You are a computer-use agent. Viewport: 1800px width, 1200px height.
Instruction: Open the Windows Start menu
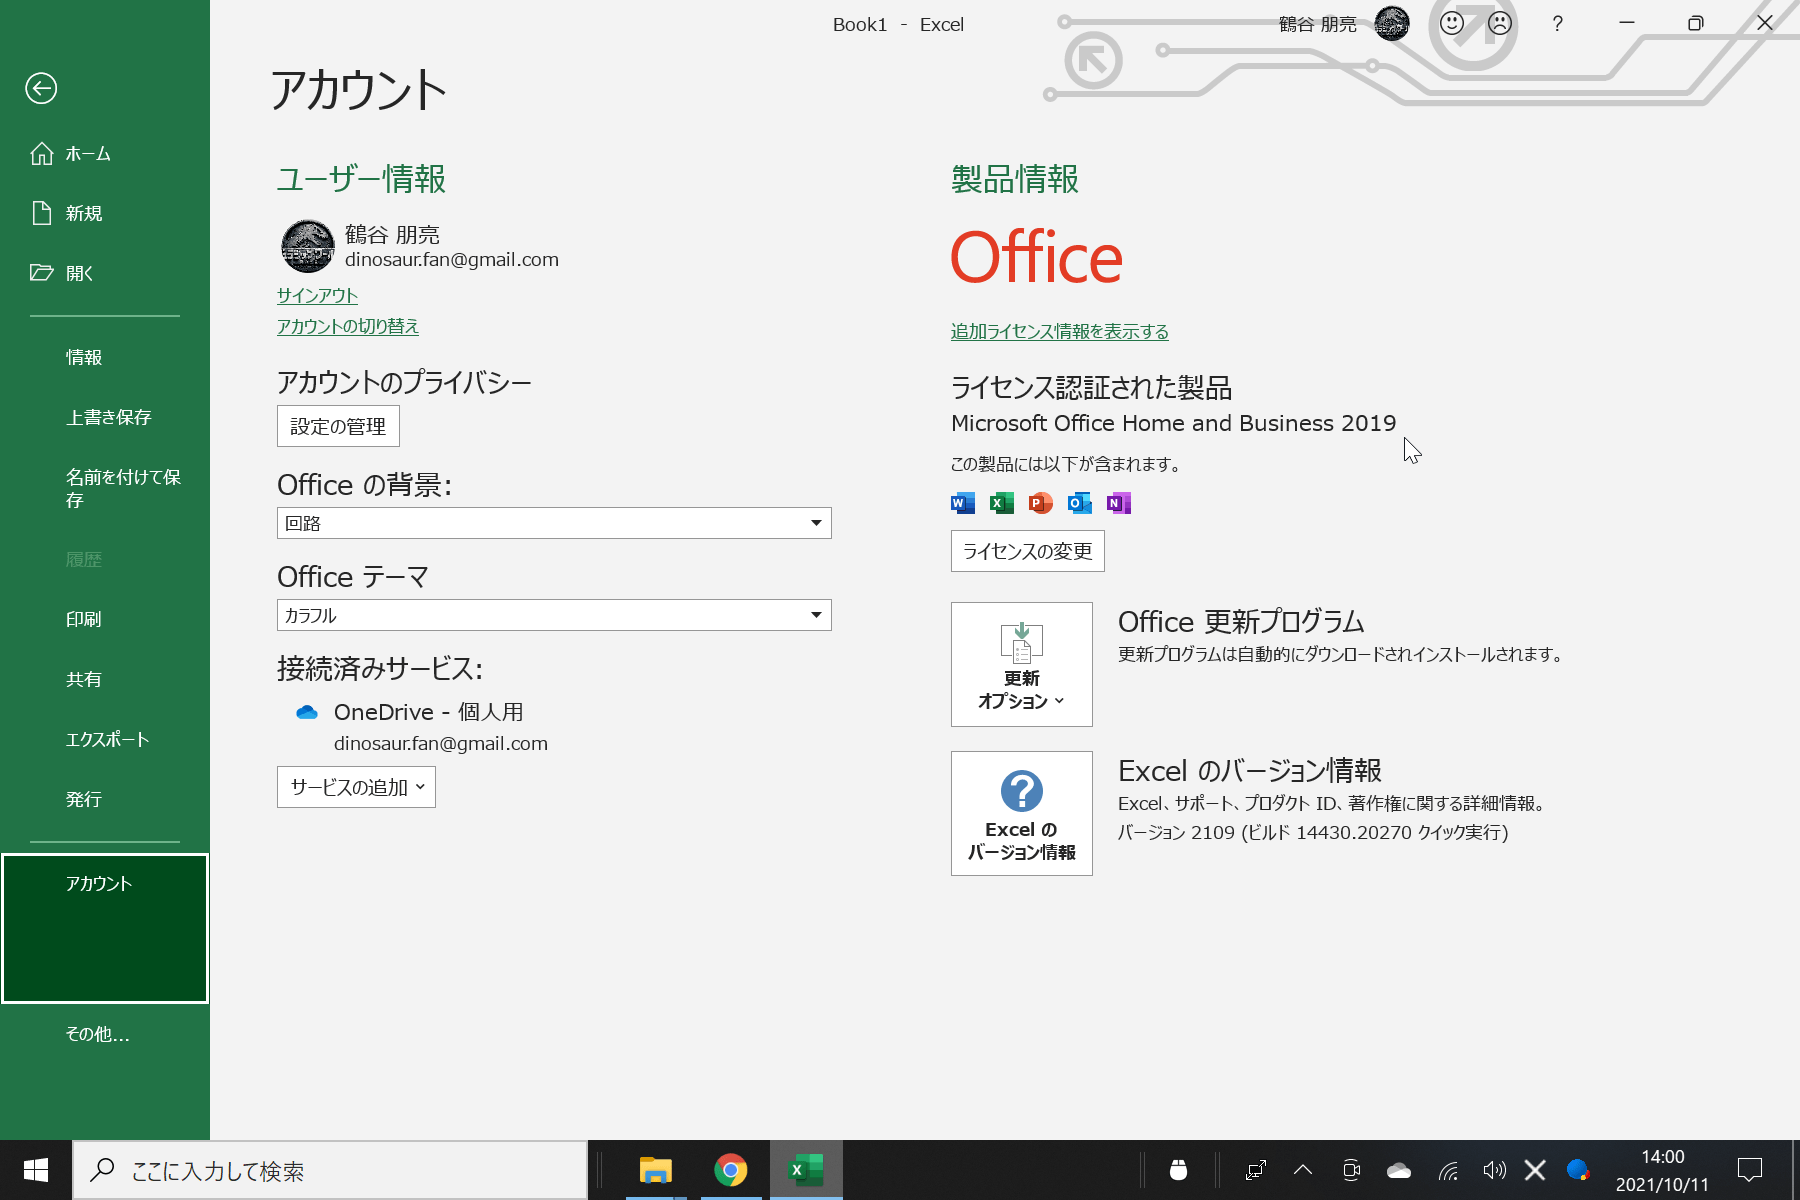36,1170
